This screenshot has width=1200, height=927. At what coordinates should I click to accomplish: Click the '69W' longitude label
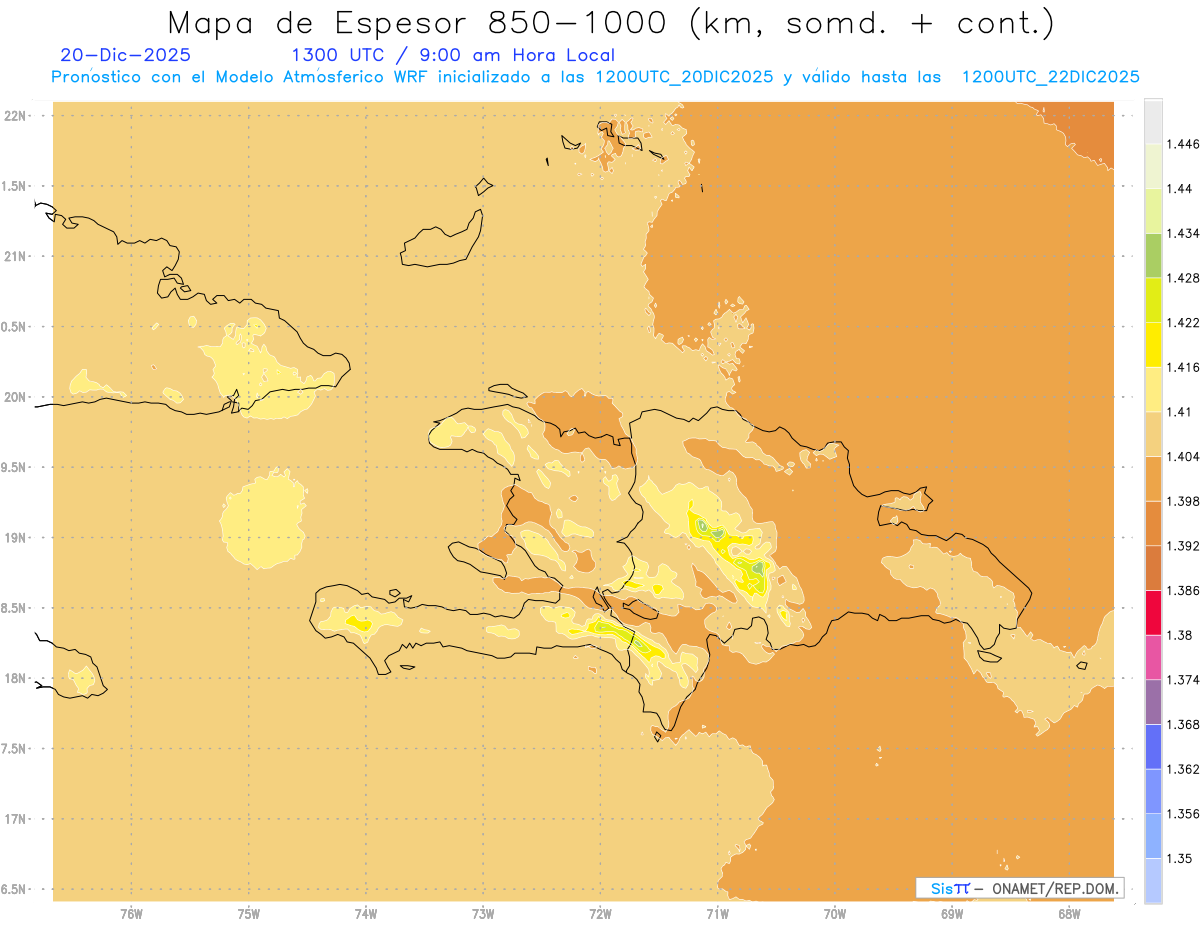coord(952,914)
